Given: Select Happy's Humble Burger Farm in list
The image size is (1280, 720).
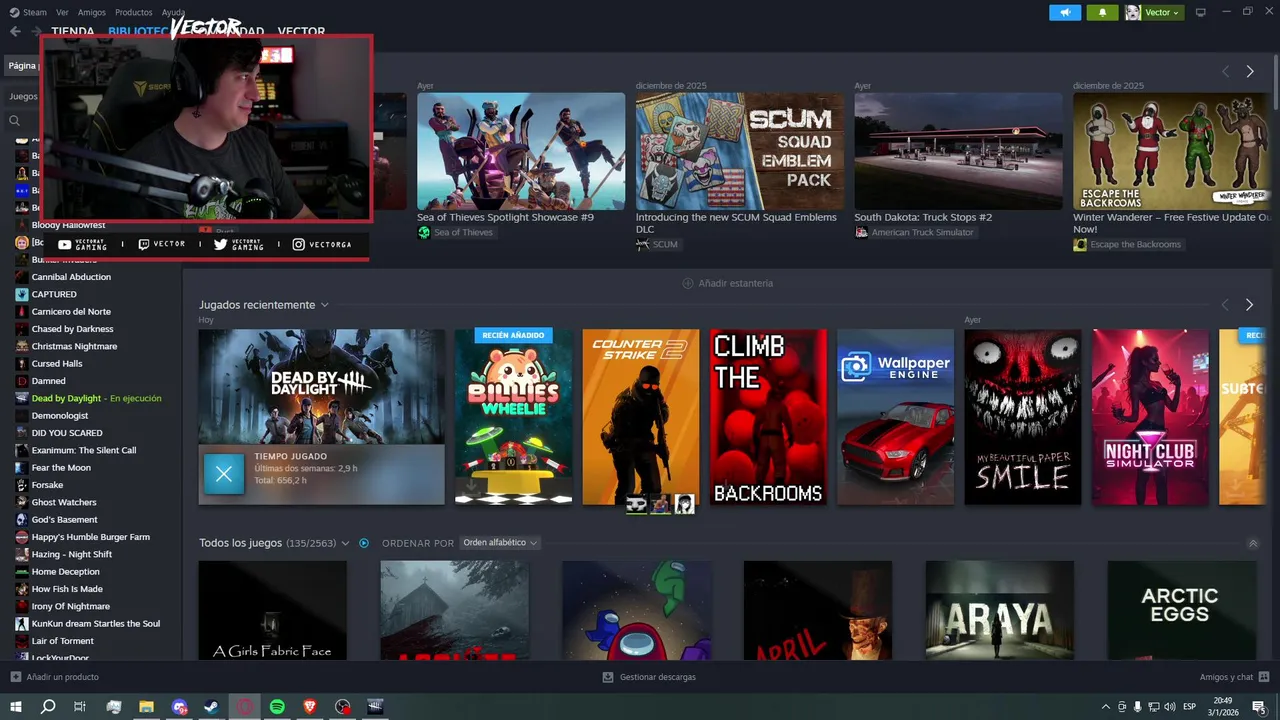Looking at the screenshot, I should point(90,537).
